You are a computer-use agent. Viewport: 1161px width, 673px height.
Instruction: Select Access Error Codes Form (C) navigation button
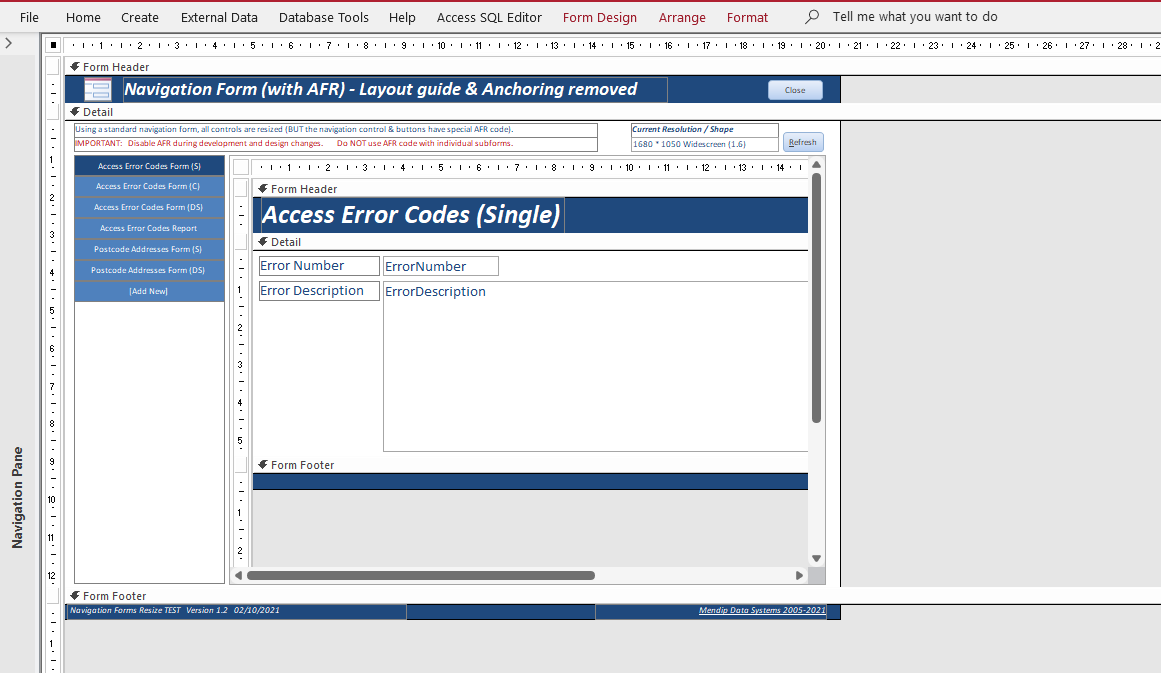pos(150,187)
